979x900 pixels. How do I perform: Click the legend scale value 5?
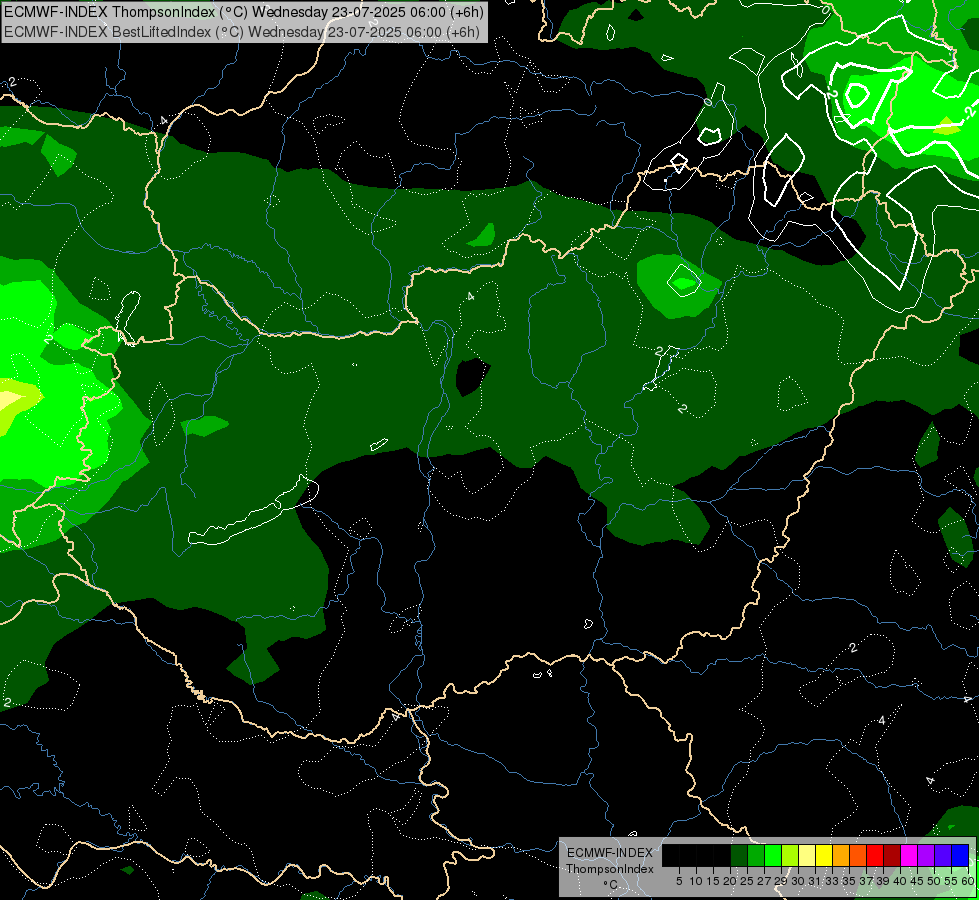coord(679,881)
